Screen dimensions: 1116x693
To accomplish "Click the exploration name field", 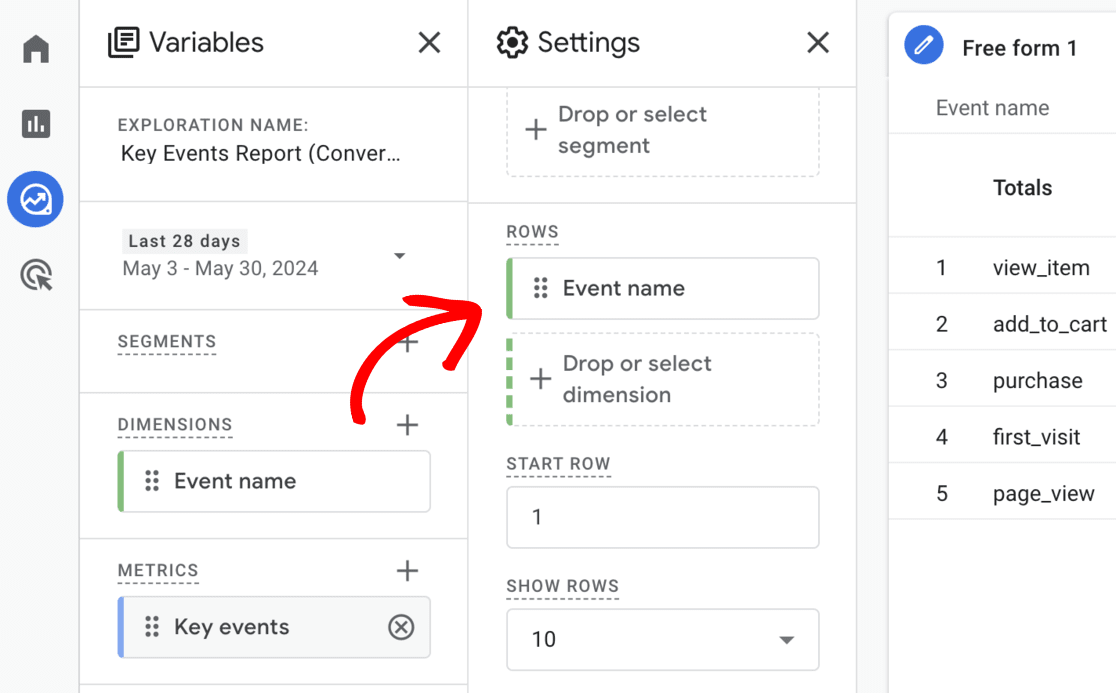I will coord(260,155).
